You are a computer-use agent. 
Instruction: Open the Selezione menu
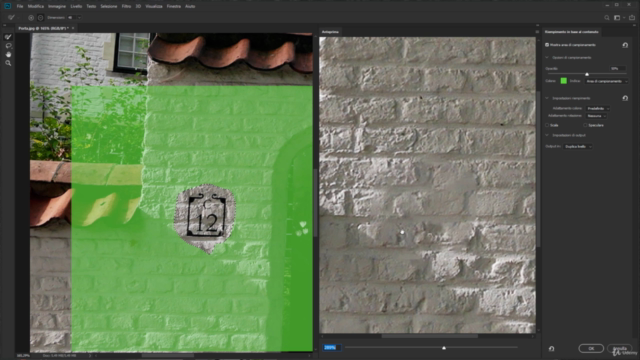pos(109,7)
